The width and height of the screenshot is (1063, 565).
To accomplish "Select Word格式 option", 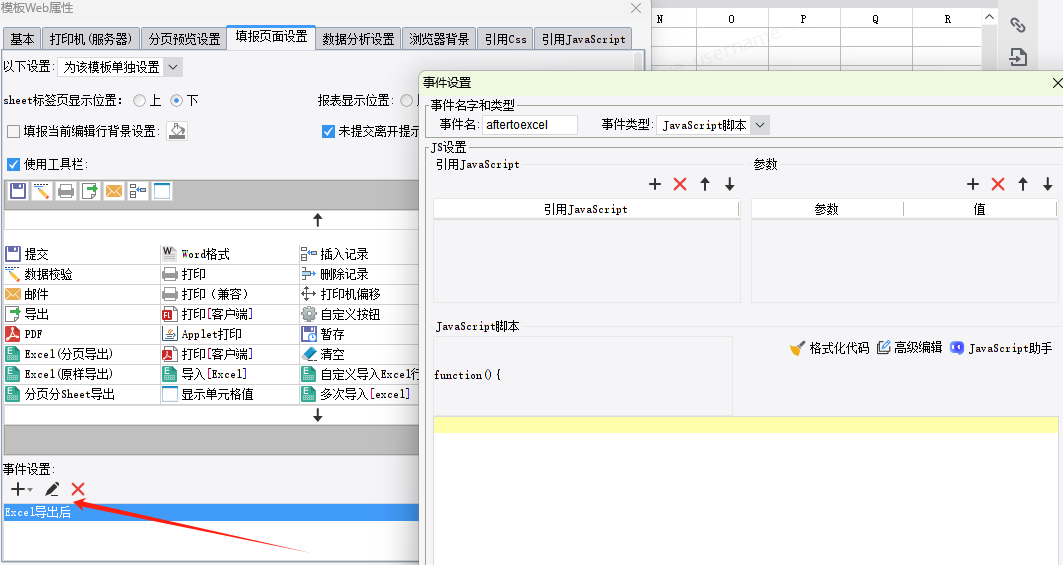I will point(197,254).
